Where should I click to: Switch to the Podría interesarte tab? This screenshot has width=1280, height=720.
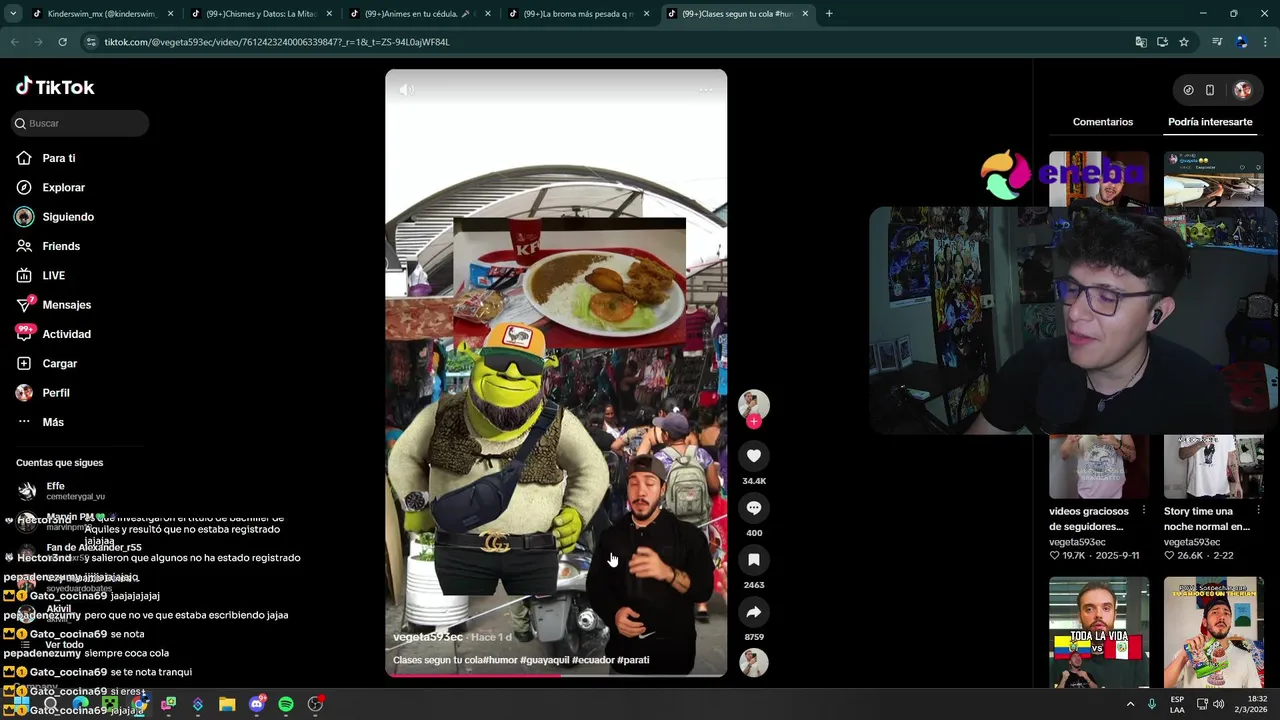1210,122
